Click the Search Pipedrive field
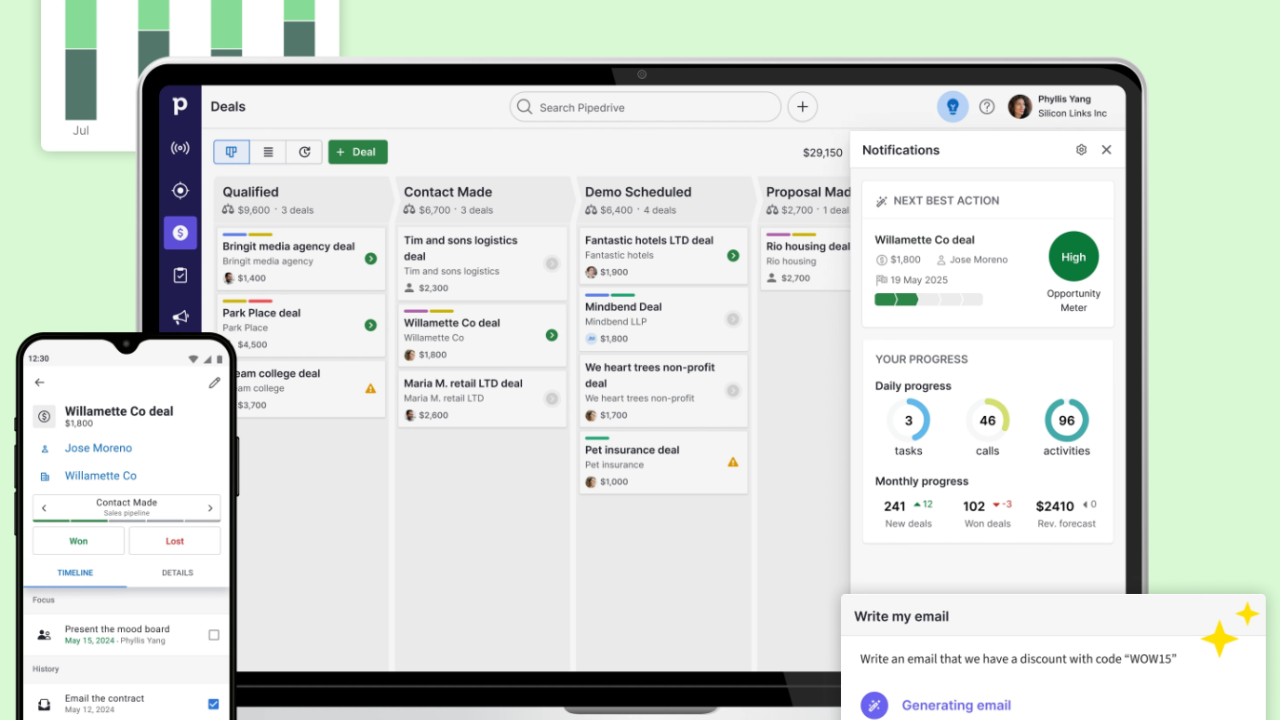 (645, 107)
